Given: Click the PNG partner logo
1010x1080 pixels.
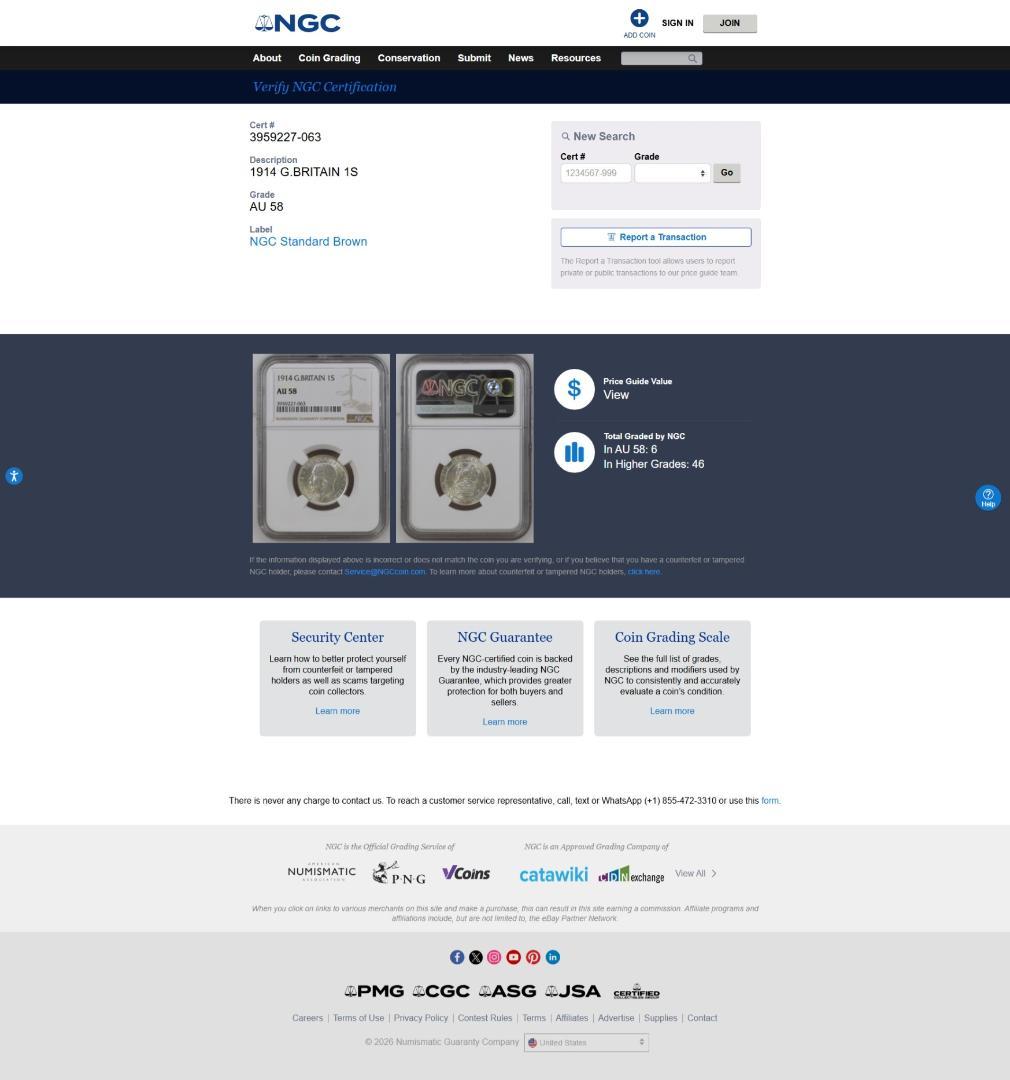Looking at the screenshot, I should click(399, 873).
